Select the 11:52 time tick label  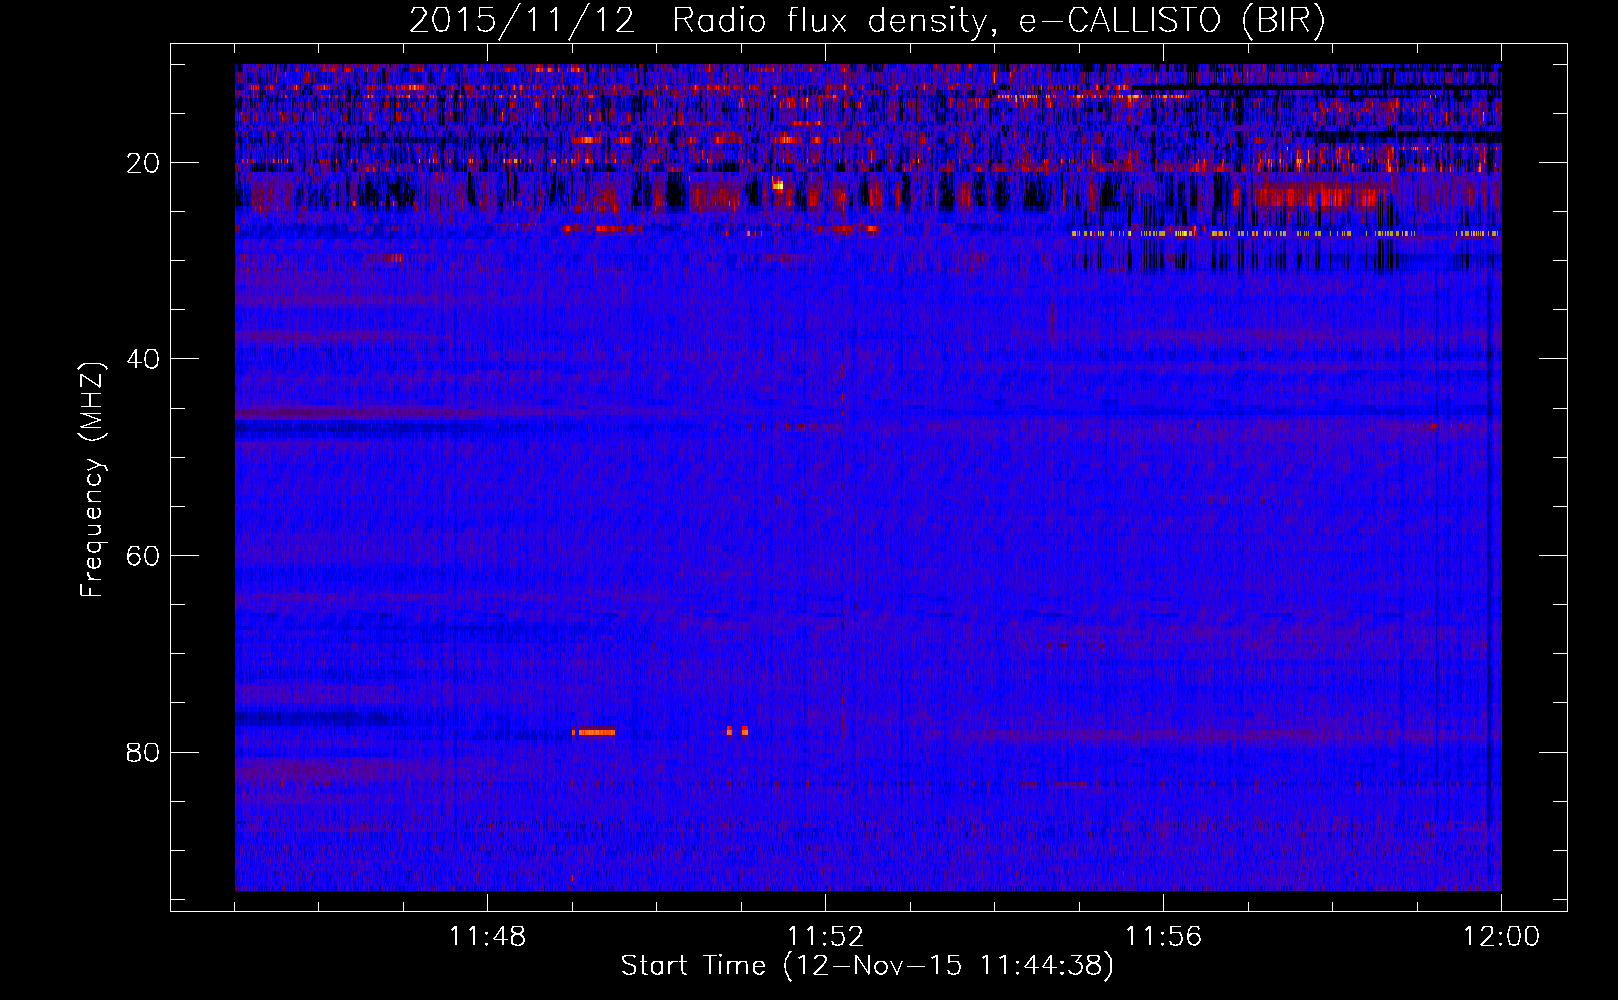click(825, 937)
